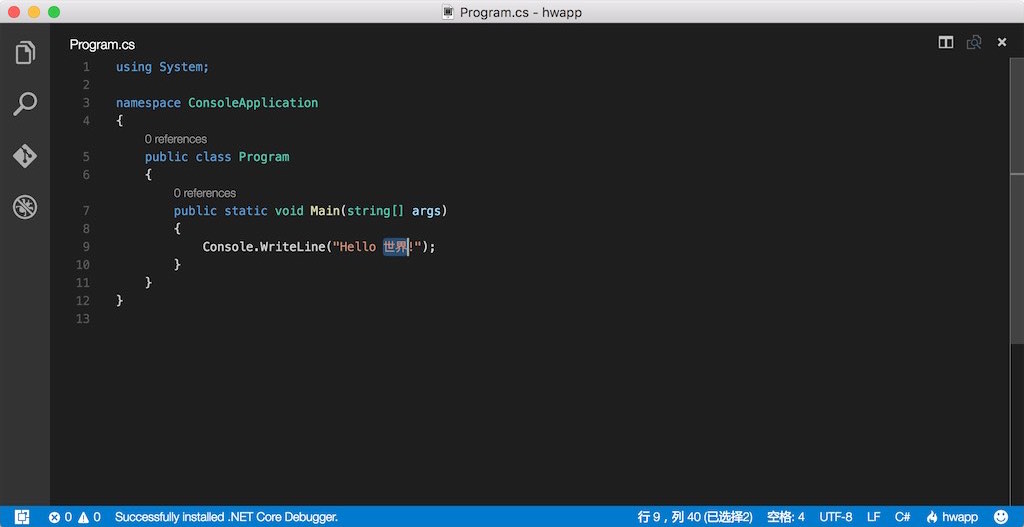The height and width of the screenshot is (527, 1024).
Task: Click selected text 世界 in string
Action: pos(396,247)
